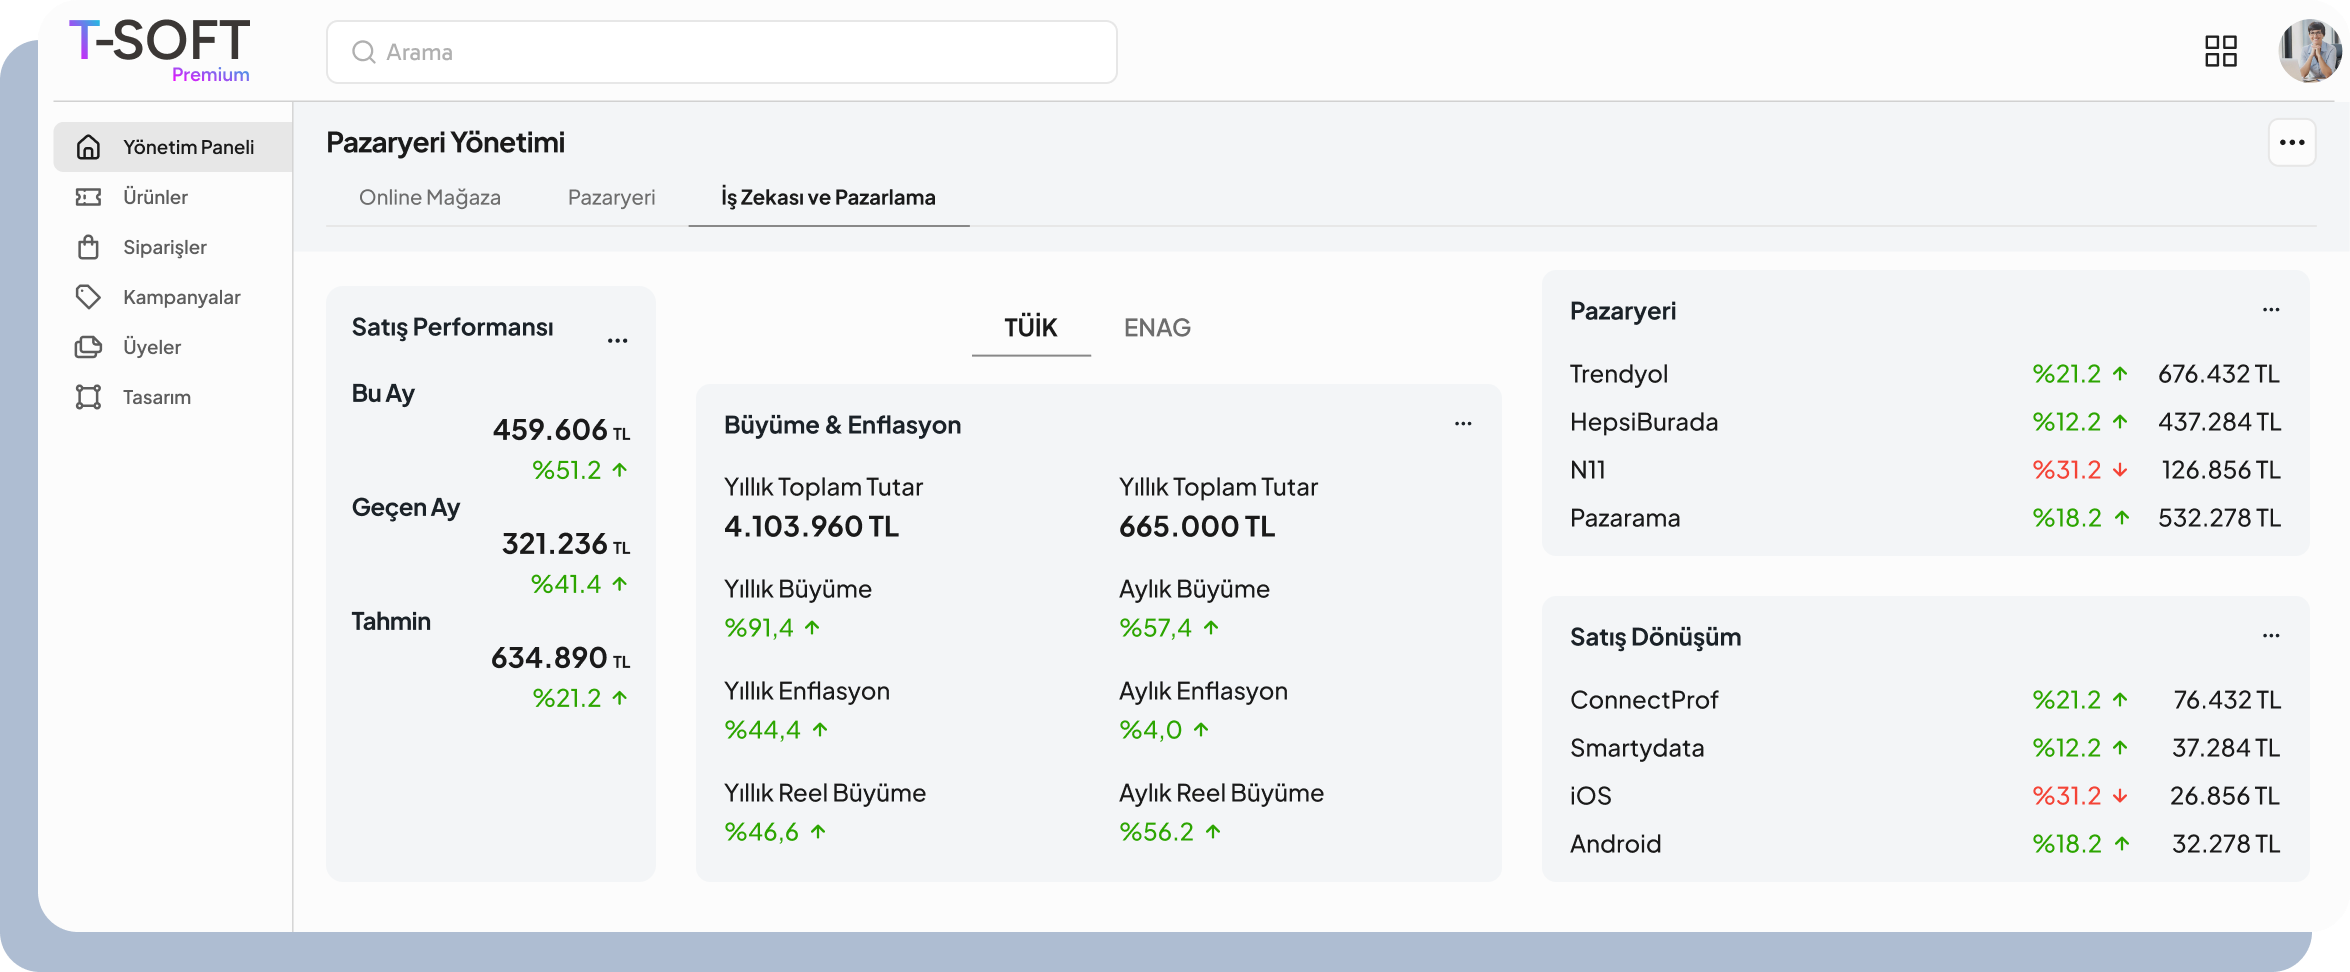2350x972 pixels.
Task: Open the user profile avatar
Action: [2309, 51]
